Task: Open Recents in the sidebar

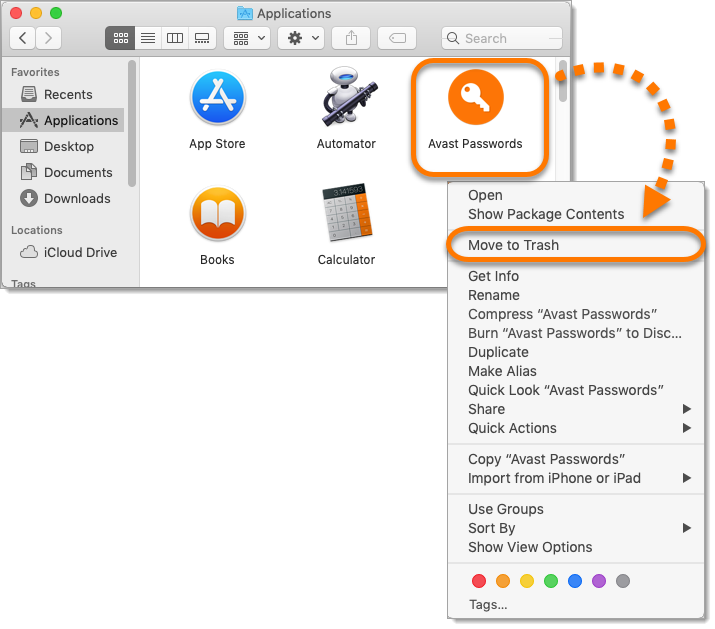Action: pyautogui.click(x=63, y=94)
